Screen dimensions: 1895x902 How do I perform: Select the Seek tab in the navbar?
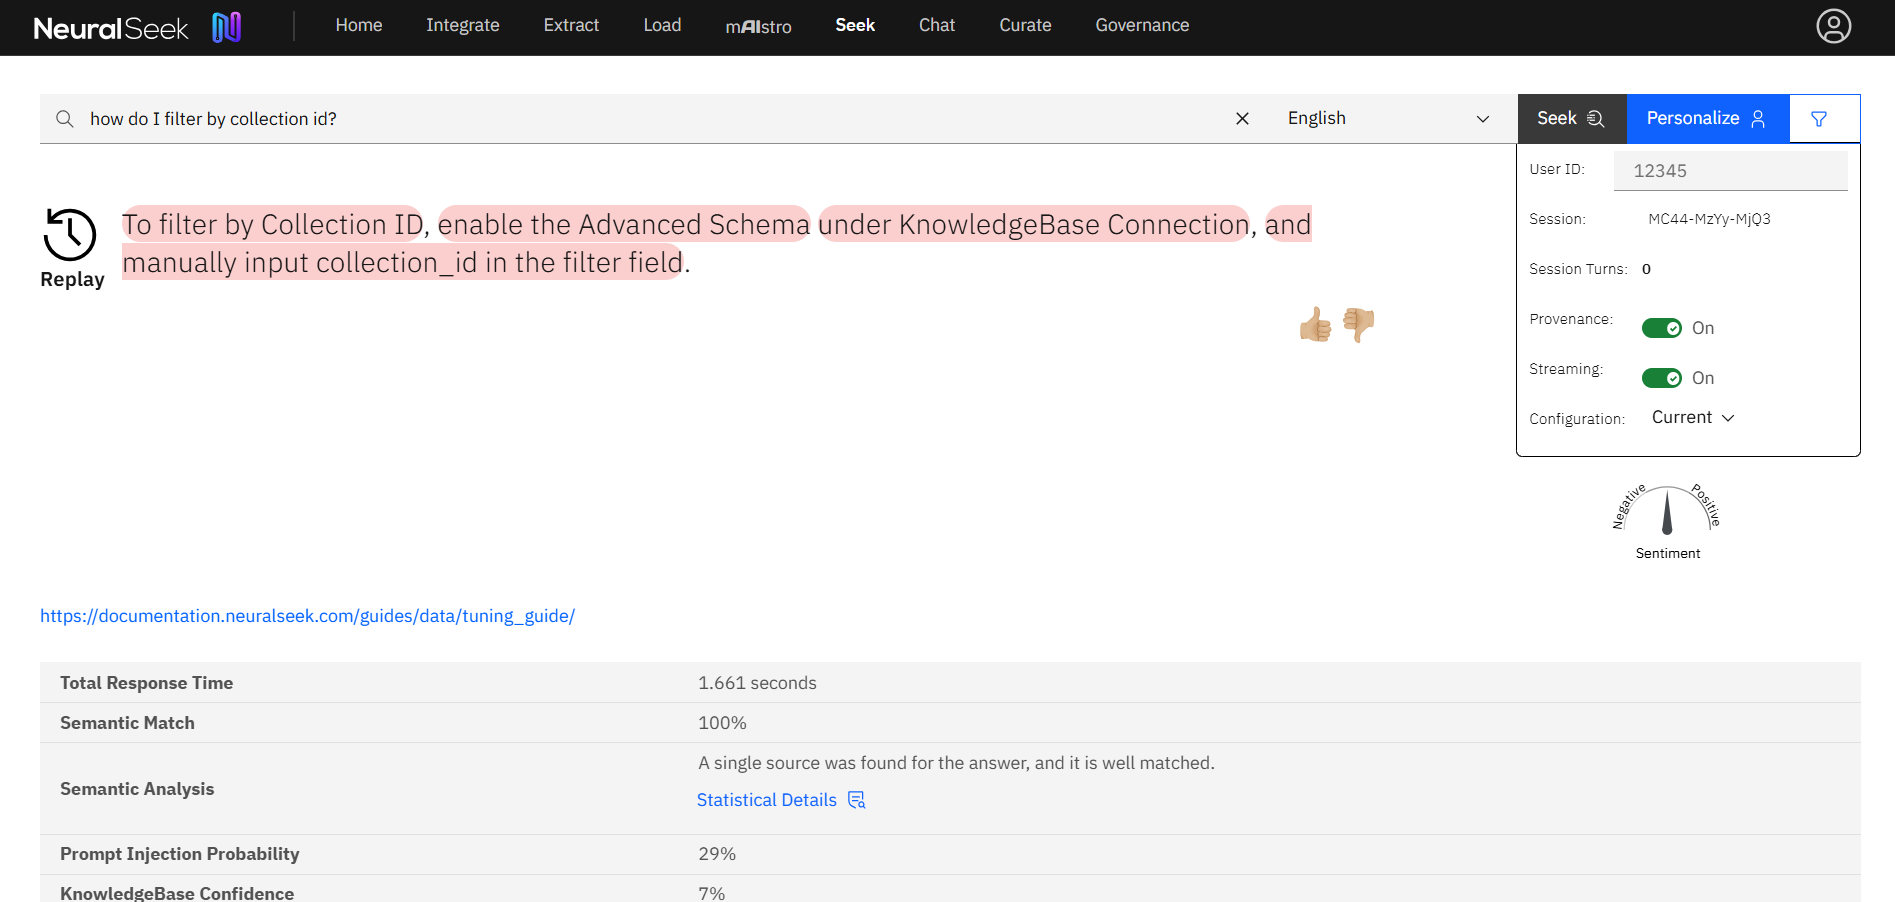855,26
